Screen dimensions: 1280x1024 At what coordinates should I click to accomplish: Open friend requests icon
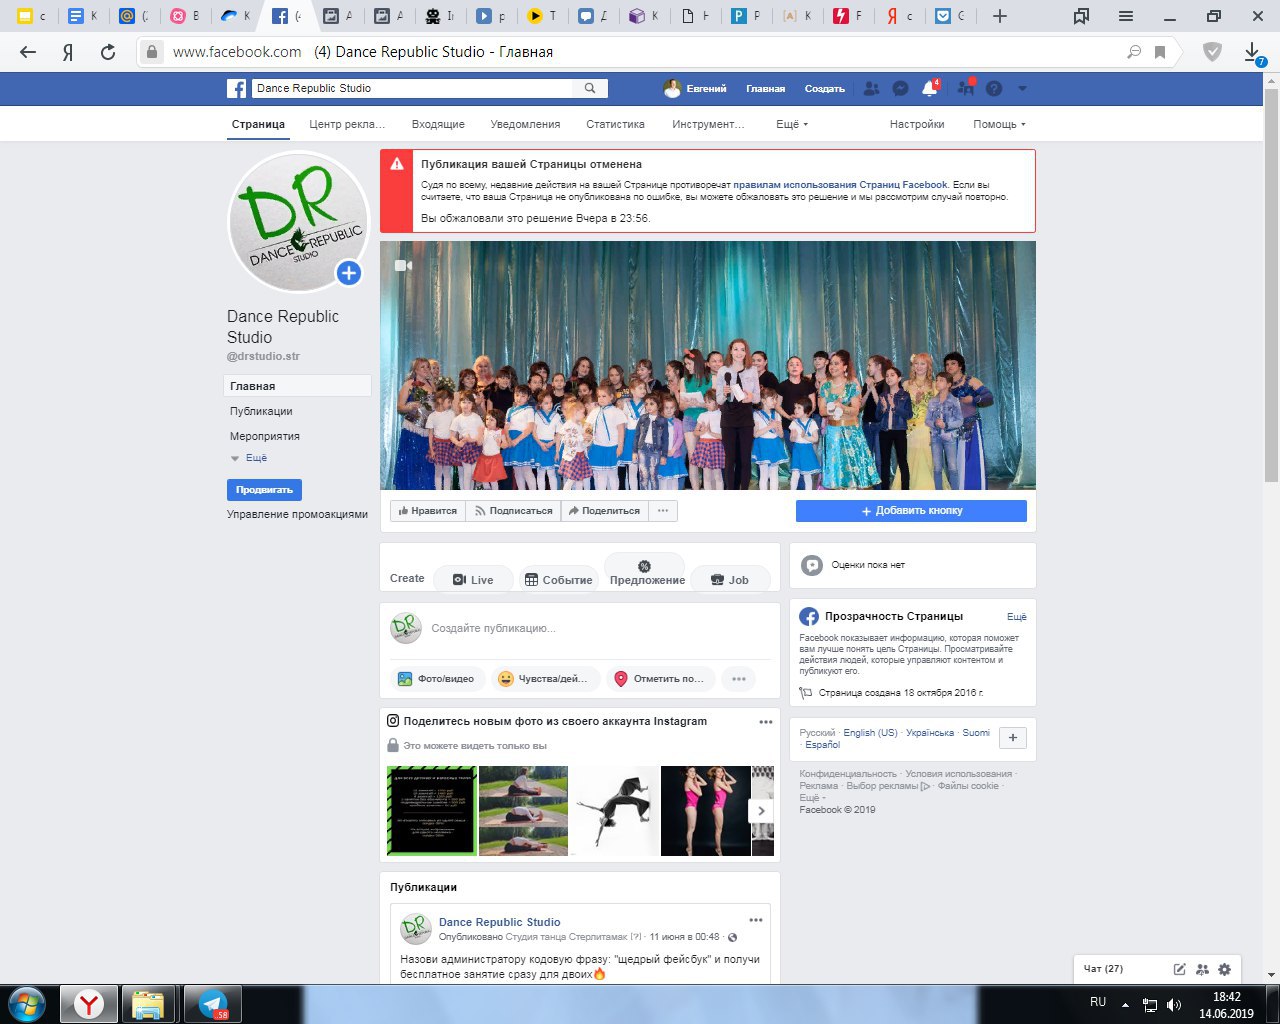click(871, 89)
